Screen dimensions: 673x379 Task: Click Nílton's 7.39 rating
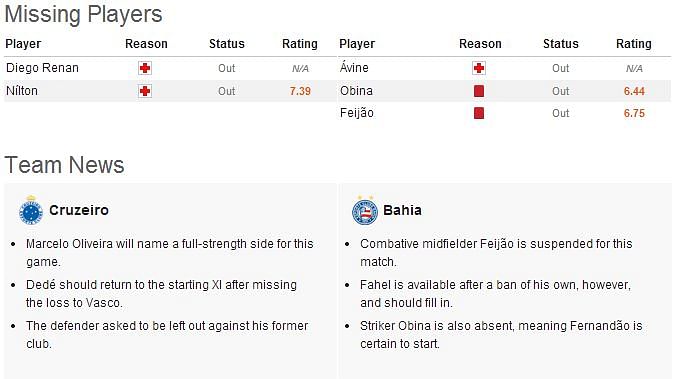[x=300, y=91]
